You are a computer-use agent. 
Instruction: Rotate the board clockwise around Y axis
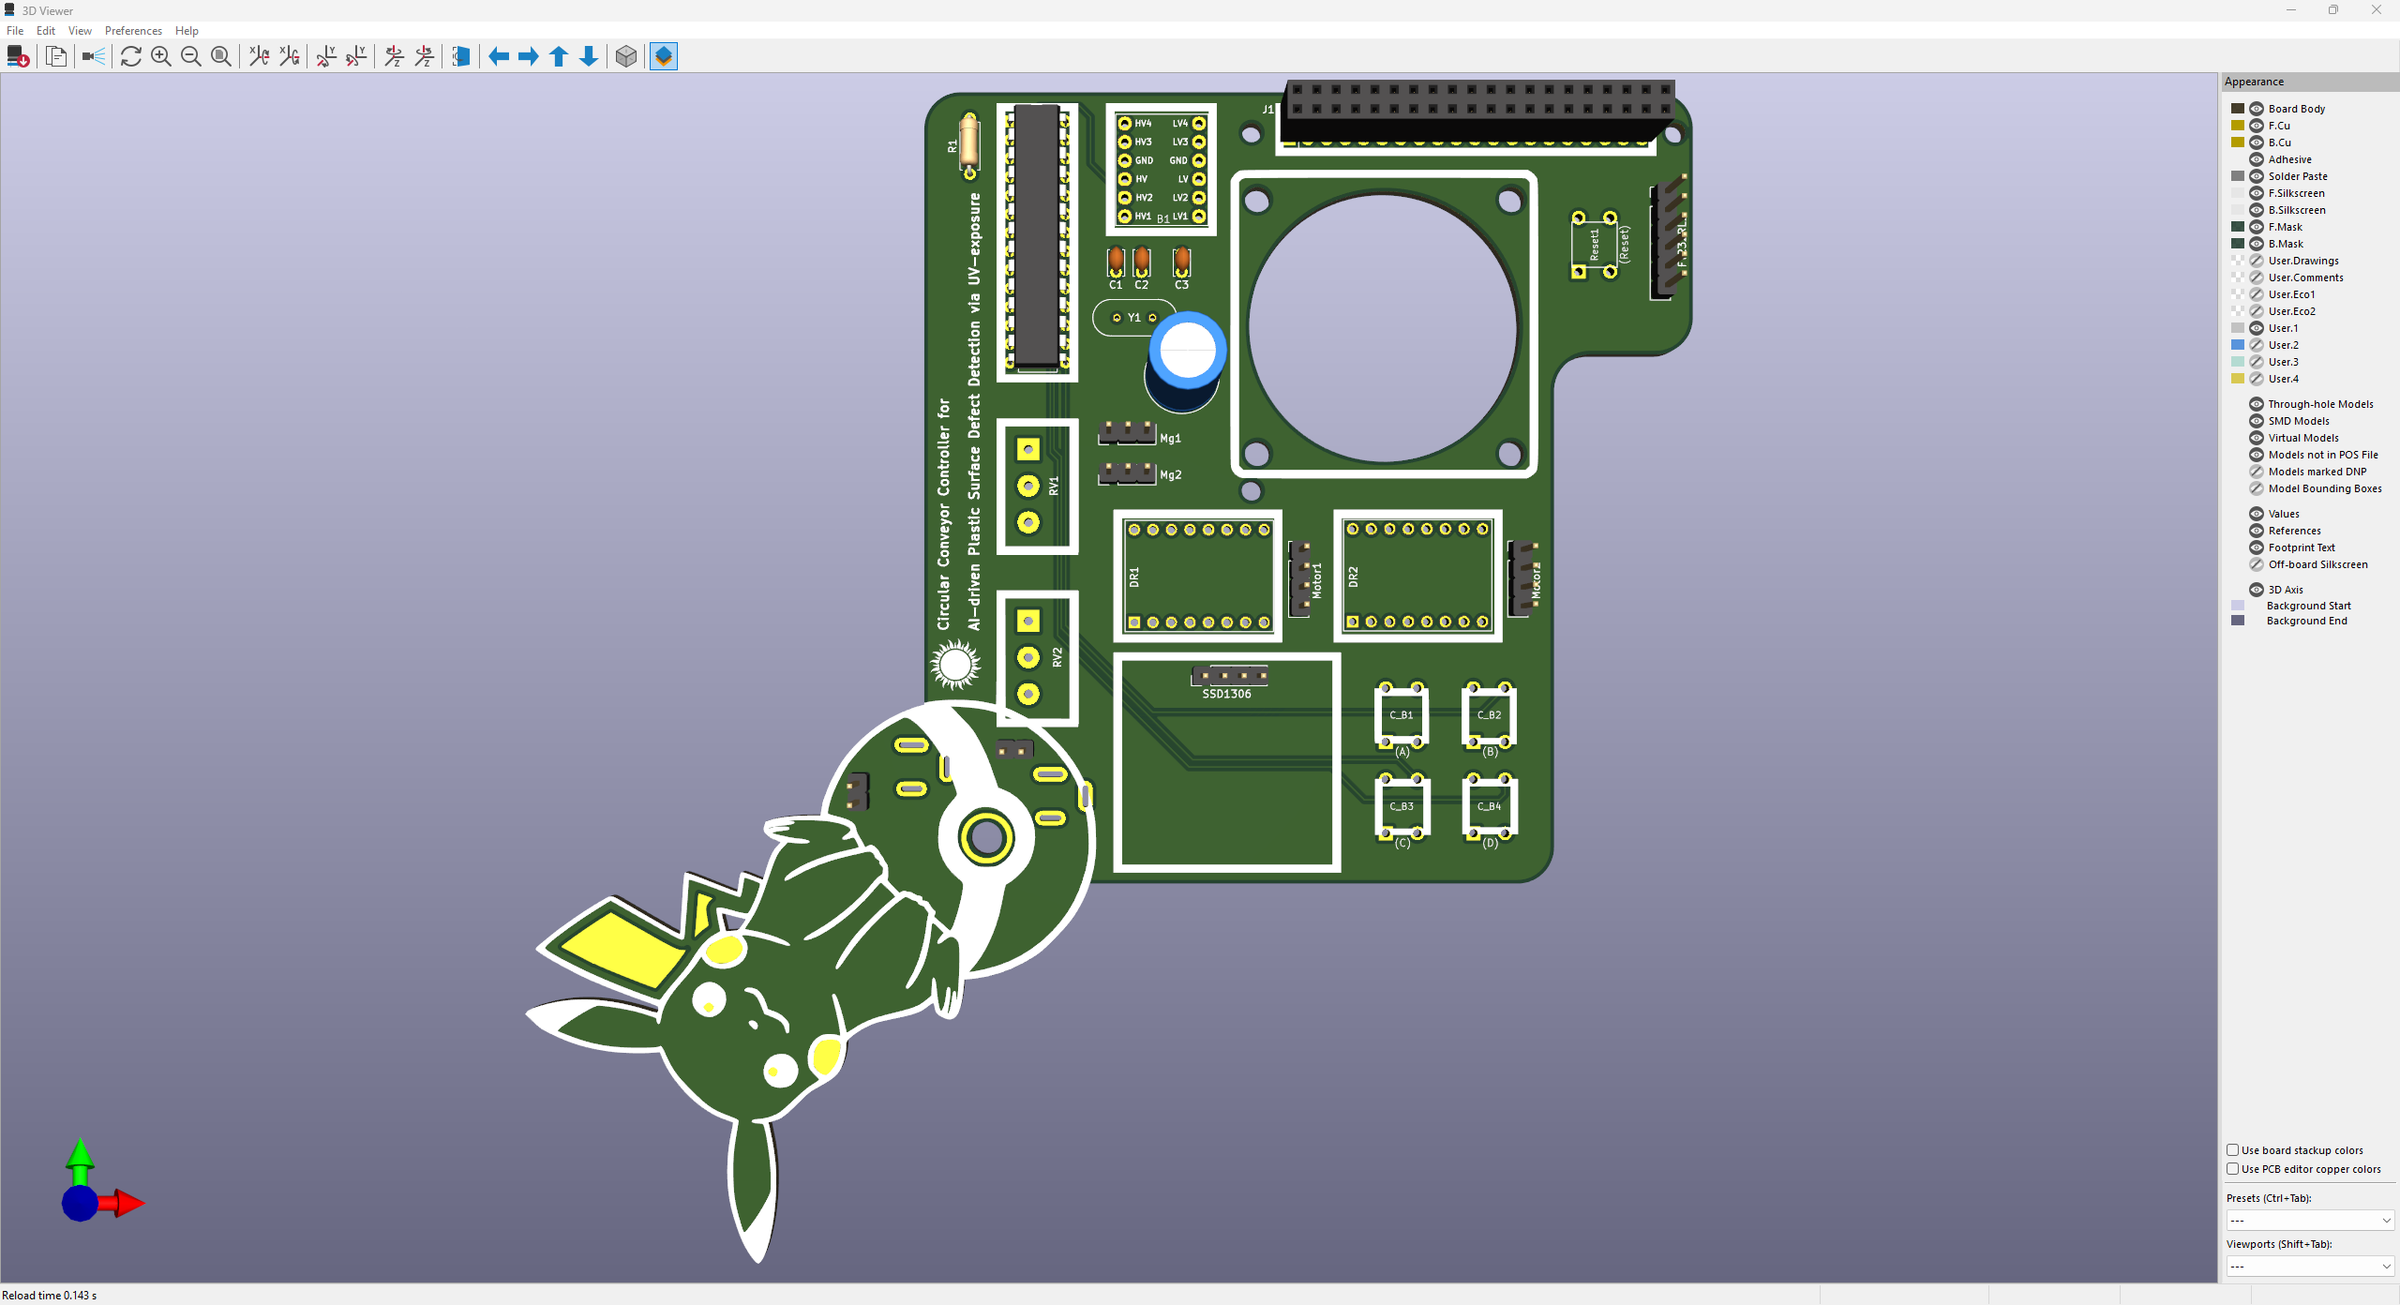click(x=326, y=57)
